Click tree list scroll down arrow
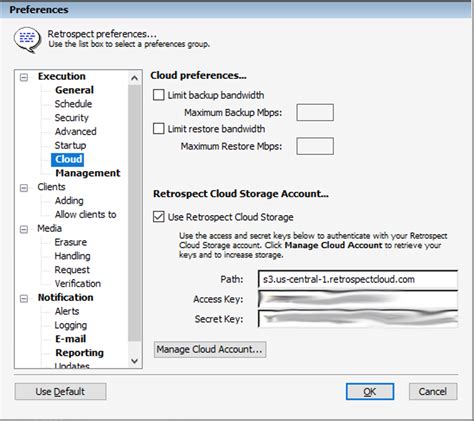This screenshot has width=474, height=421. pos(134,361)
